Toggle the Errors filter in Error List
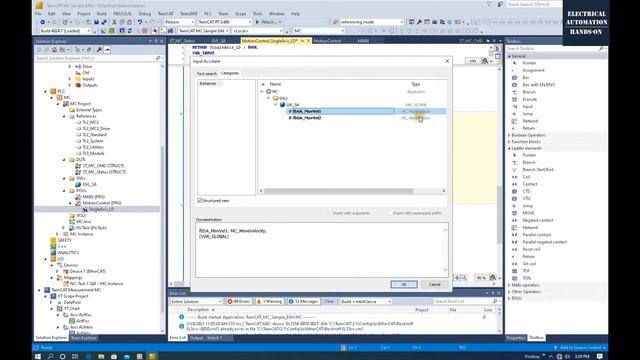Image resolution: width=640 pixels, height=360 pixels. [238, 301]
